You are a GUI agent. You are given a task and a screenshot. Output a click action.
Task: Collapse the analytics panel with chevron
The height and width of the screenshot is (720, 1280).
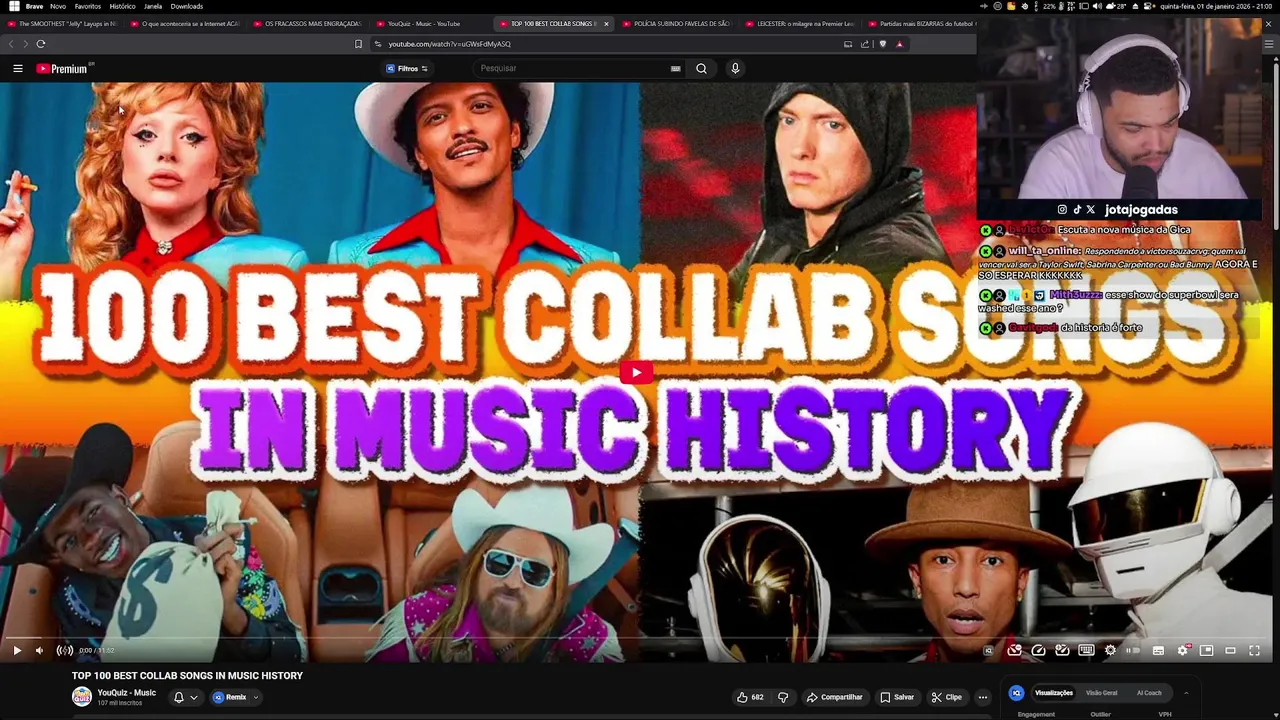coord(1186,693)
